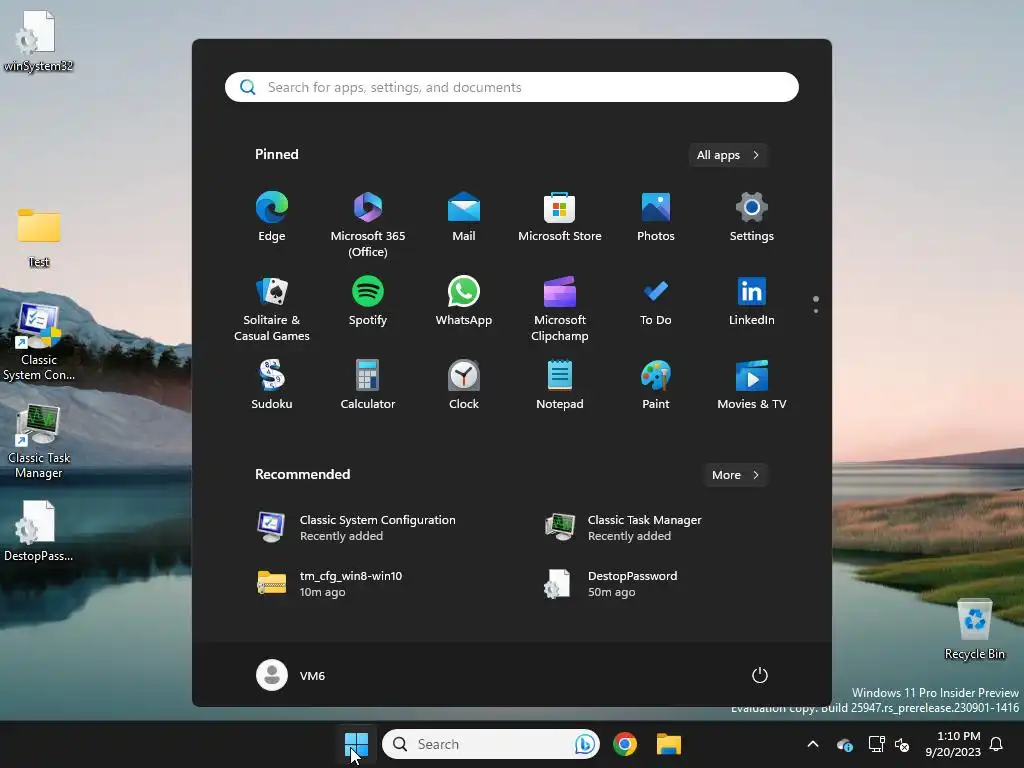Go to next pinned apps page dot
Image resolution: width=1024 pixels, height=768 pixels.
tap(816, 311)
